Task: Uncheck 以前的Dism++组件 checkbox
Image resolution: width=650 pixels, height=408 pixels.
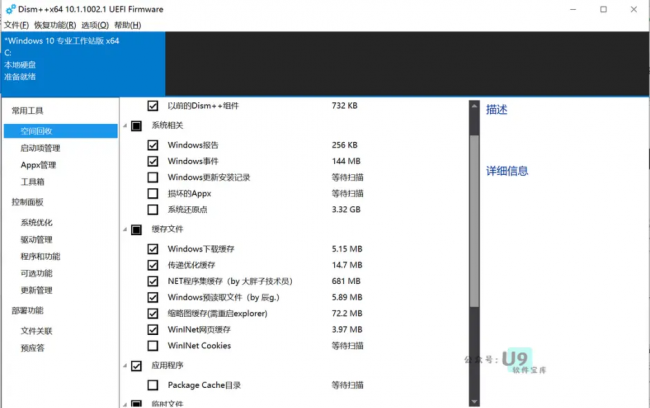Action: click(x=153, y=106)
